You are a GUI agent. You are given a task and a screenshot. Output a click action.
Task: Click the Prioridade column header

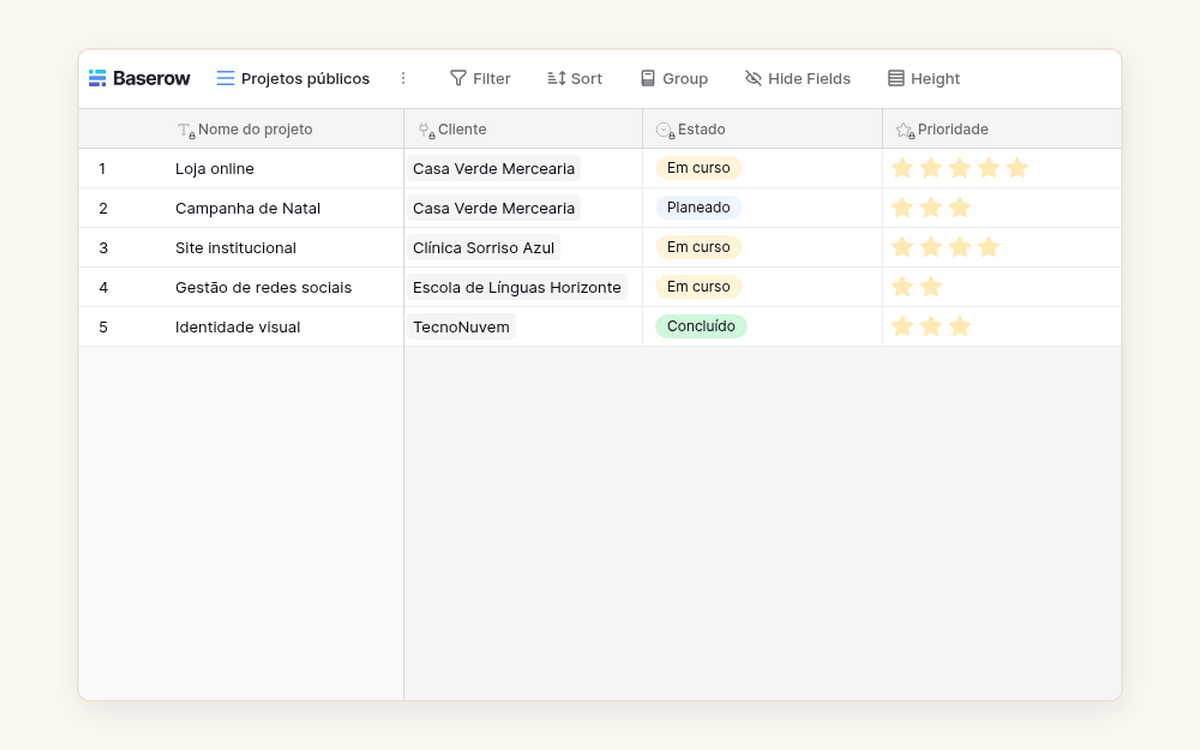coord(1001,129)
